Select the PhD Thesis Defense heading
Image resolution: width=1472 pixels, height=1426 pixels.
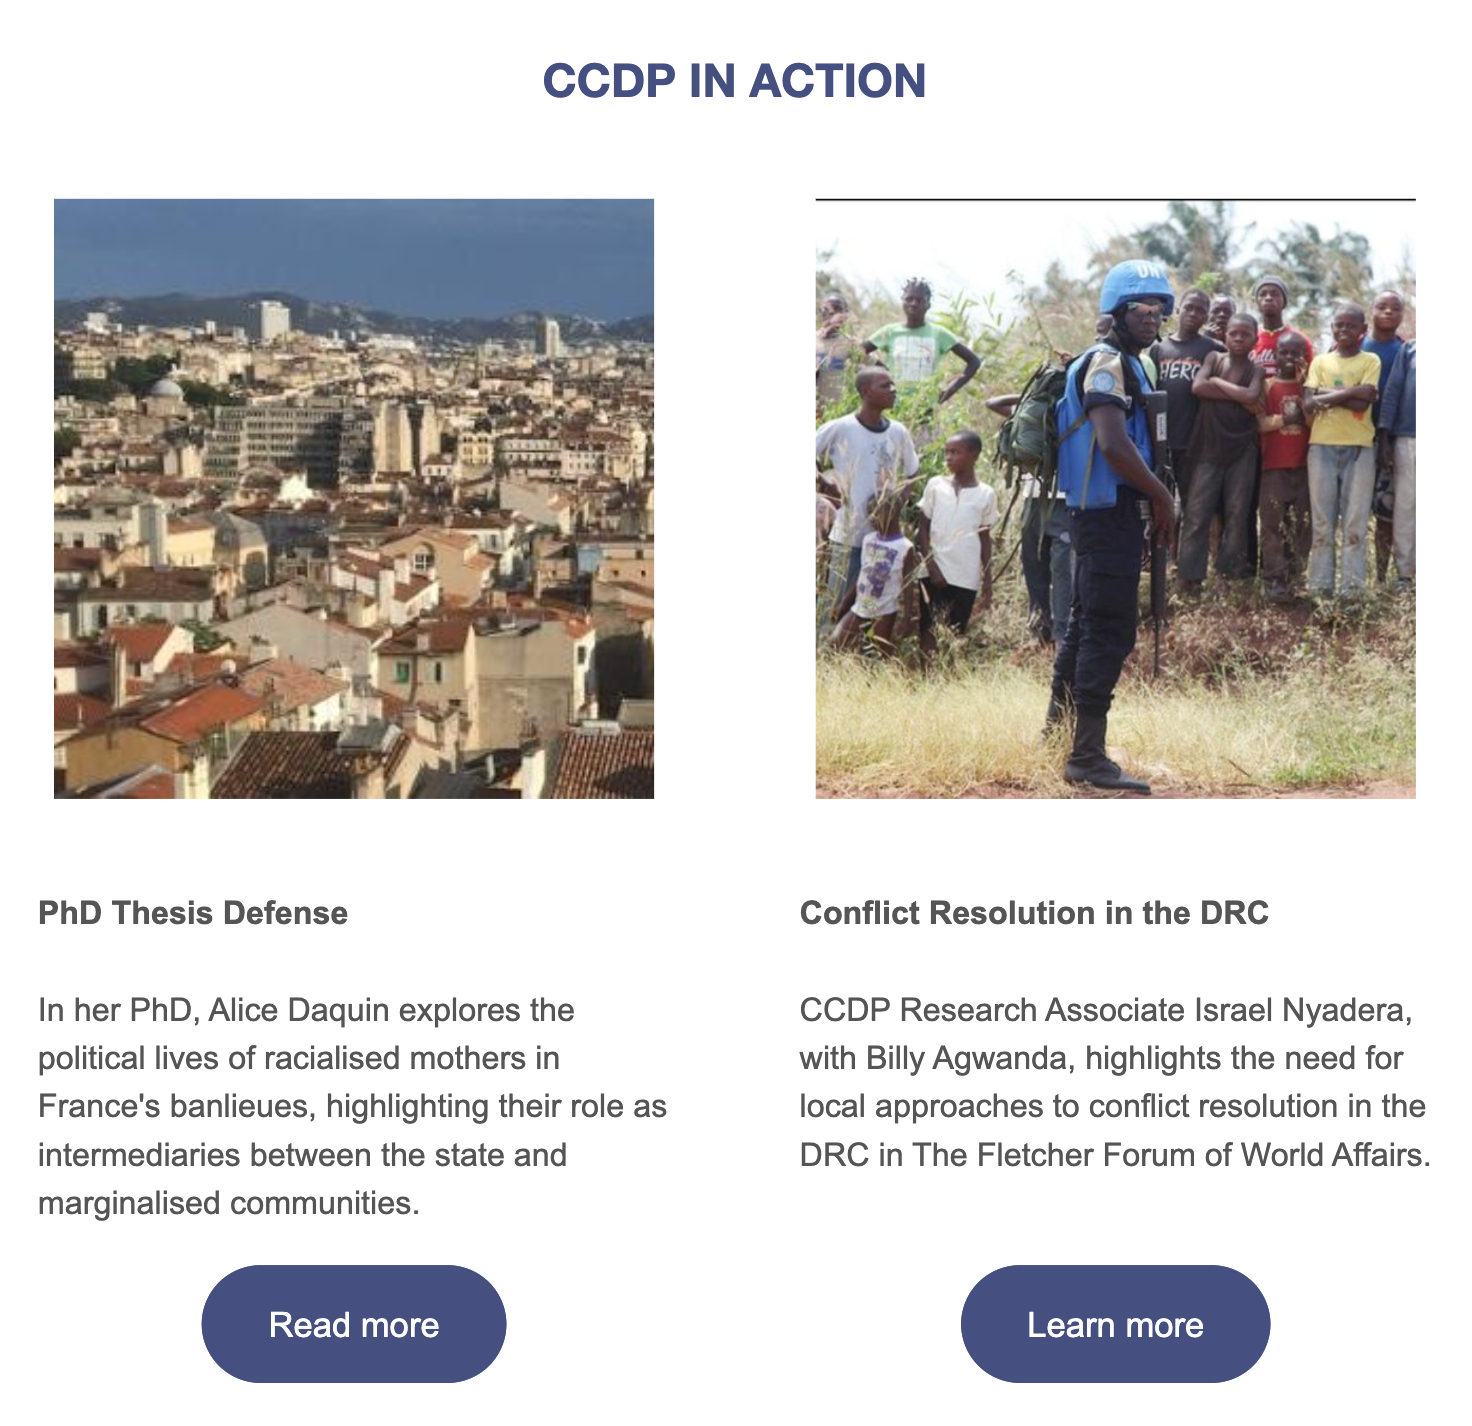pyautogui.click(x=193, y=913)
